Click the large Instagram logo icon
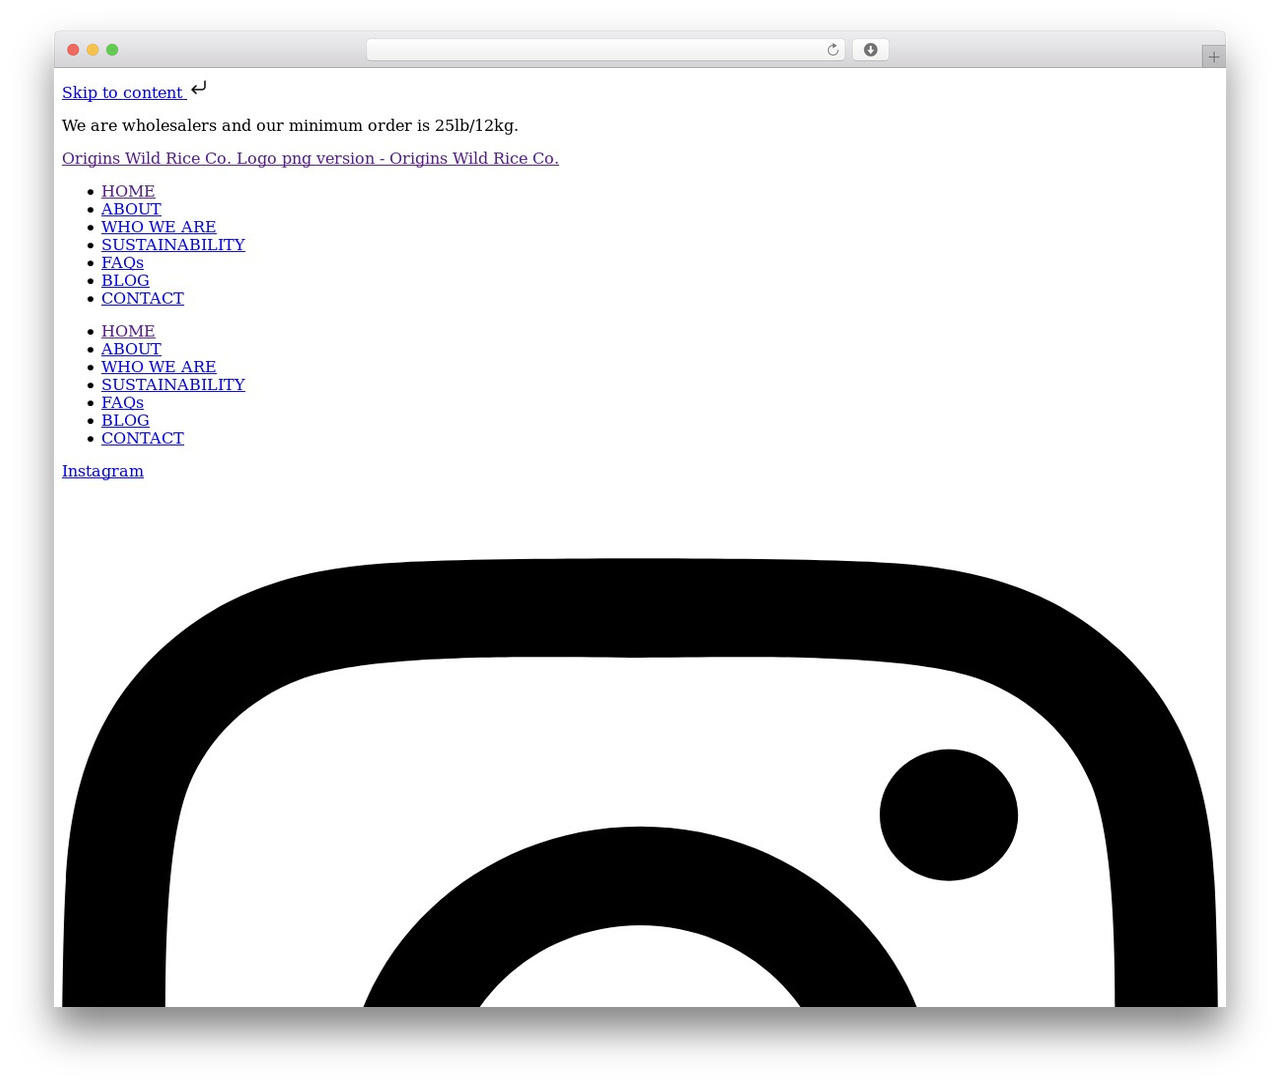Viewport: 1280px width, 1084px height. pyautogui.click(x=640, y=782)
